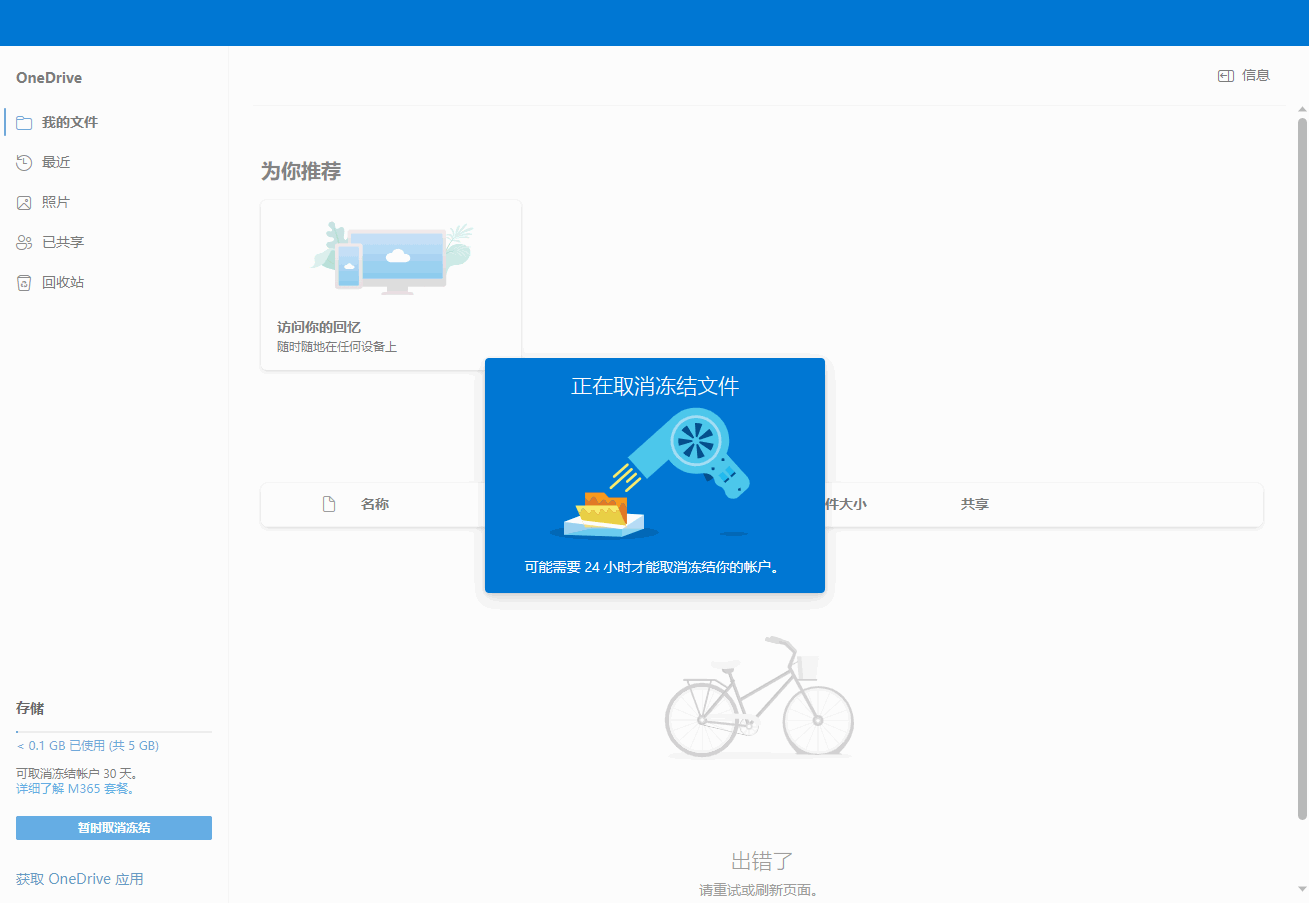Click the file type icon column header

coord(328,504)
